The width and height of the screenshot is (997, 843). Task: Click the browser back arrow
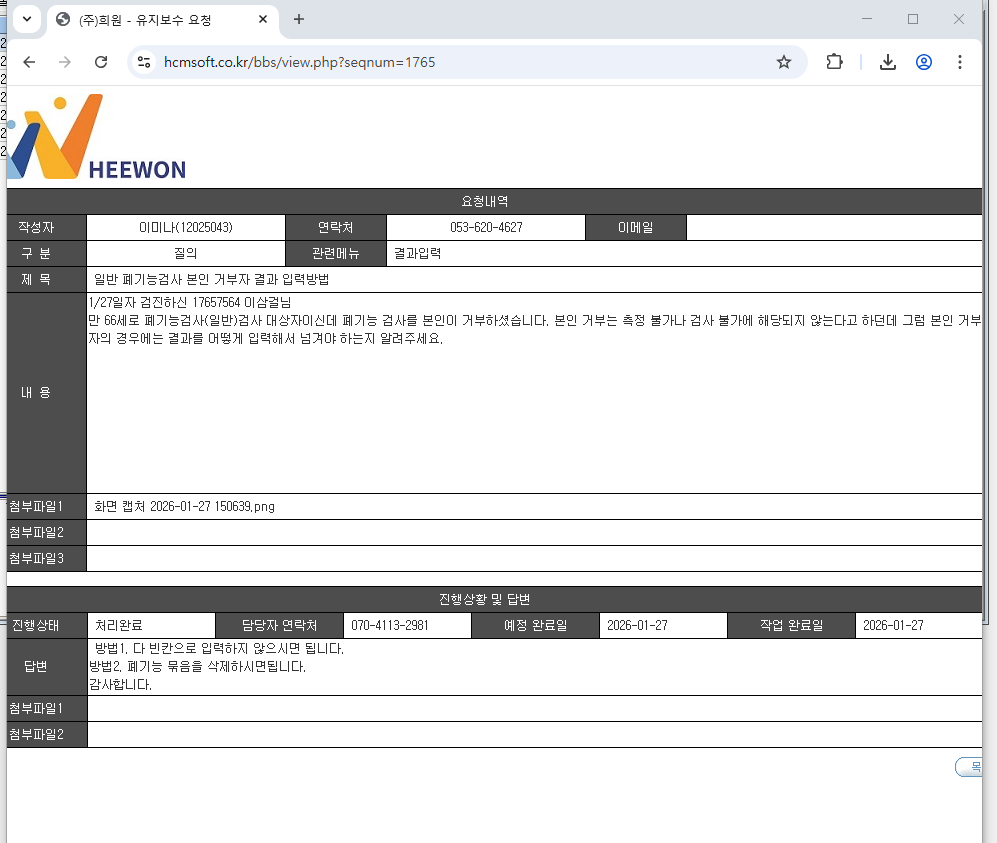coord(29,62)
